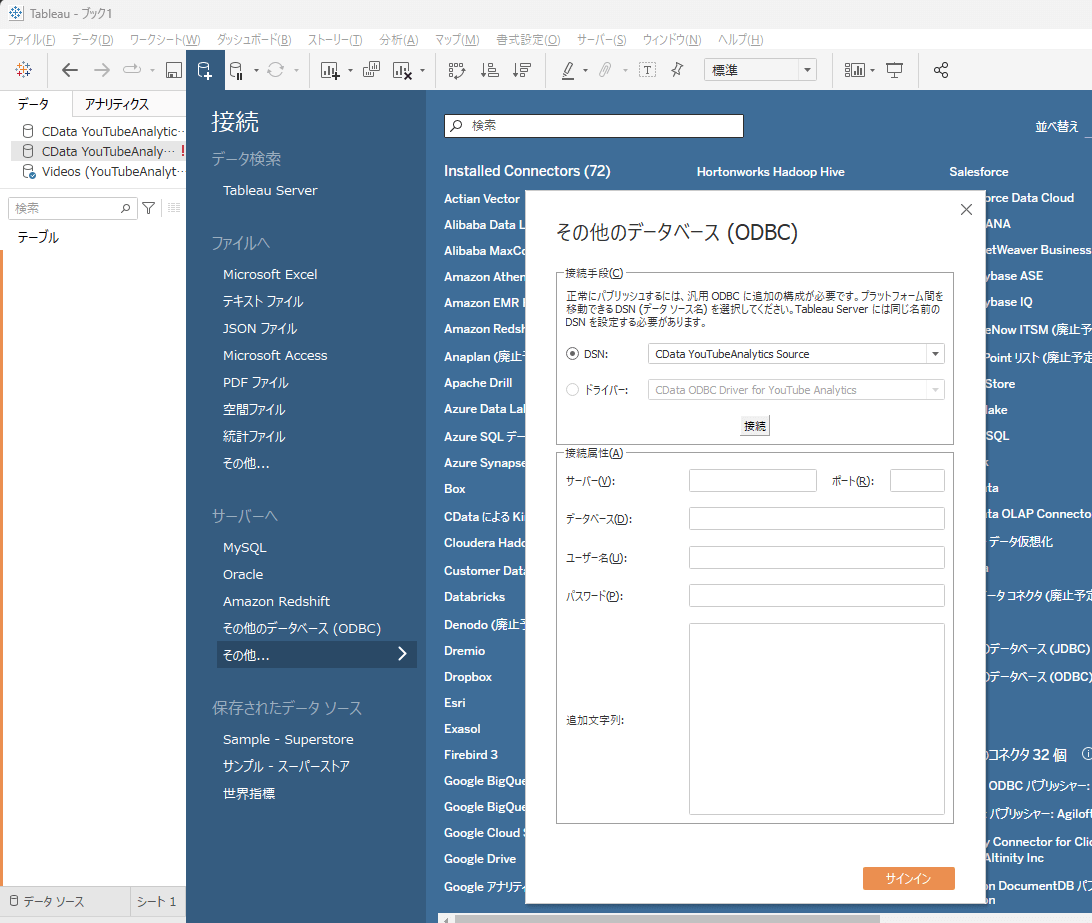Click into the データベース input field
Image resolution: width=1092 pixels, height=923 pixels.
click(817, 518)
